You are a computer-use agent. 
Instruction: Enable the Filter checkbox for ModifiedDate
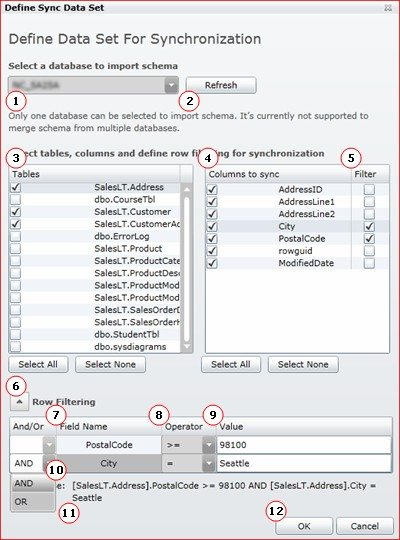point(369,263)
